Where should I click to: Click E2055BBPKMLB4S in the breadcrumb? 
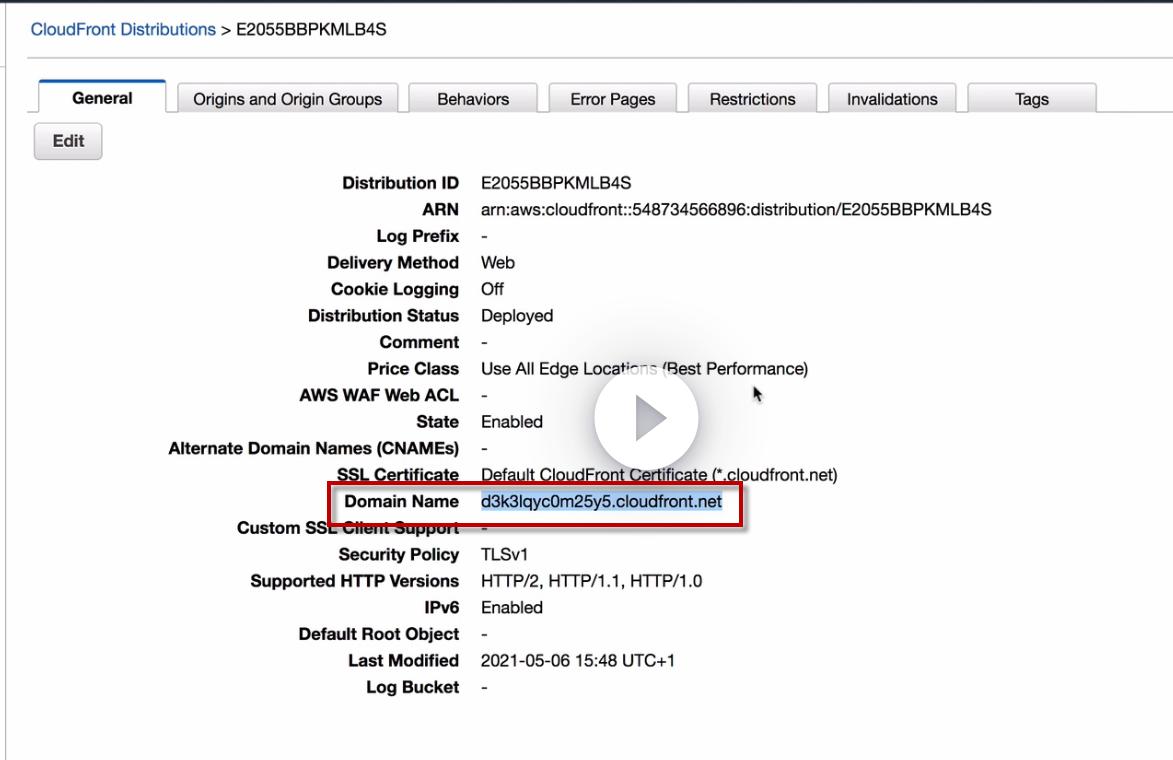(311, 29)
